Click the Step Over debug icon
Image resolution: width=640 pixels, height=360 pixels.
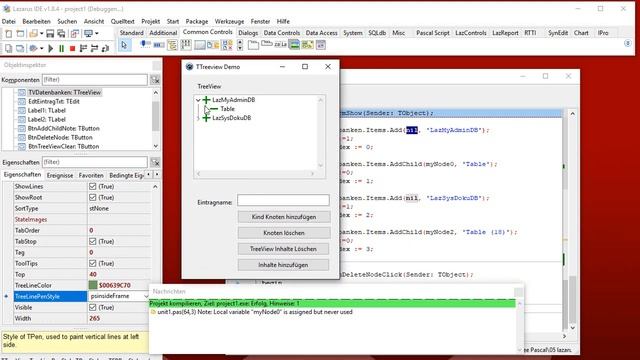pyautogui.click(x=83, y=49)
